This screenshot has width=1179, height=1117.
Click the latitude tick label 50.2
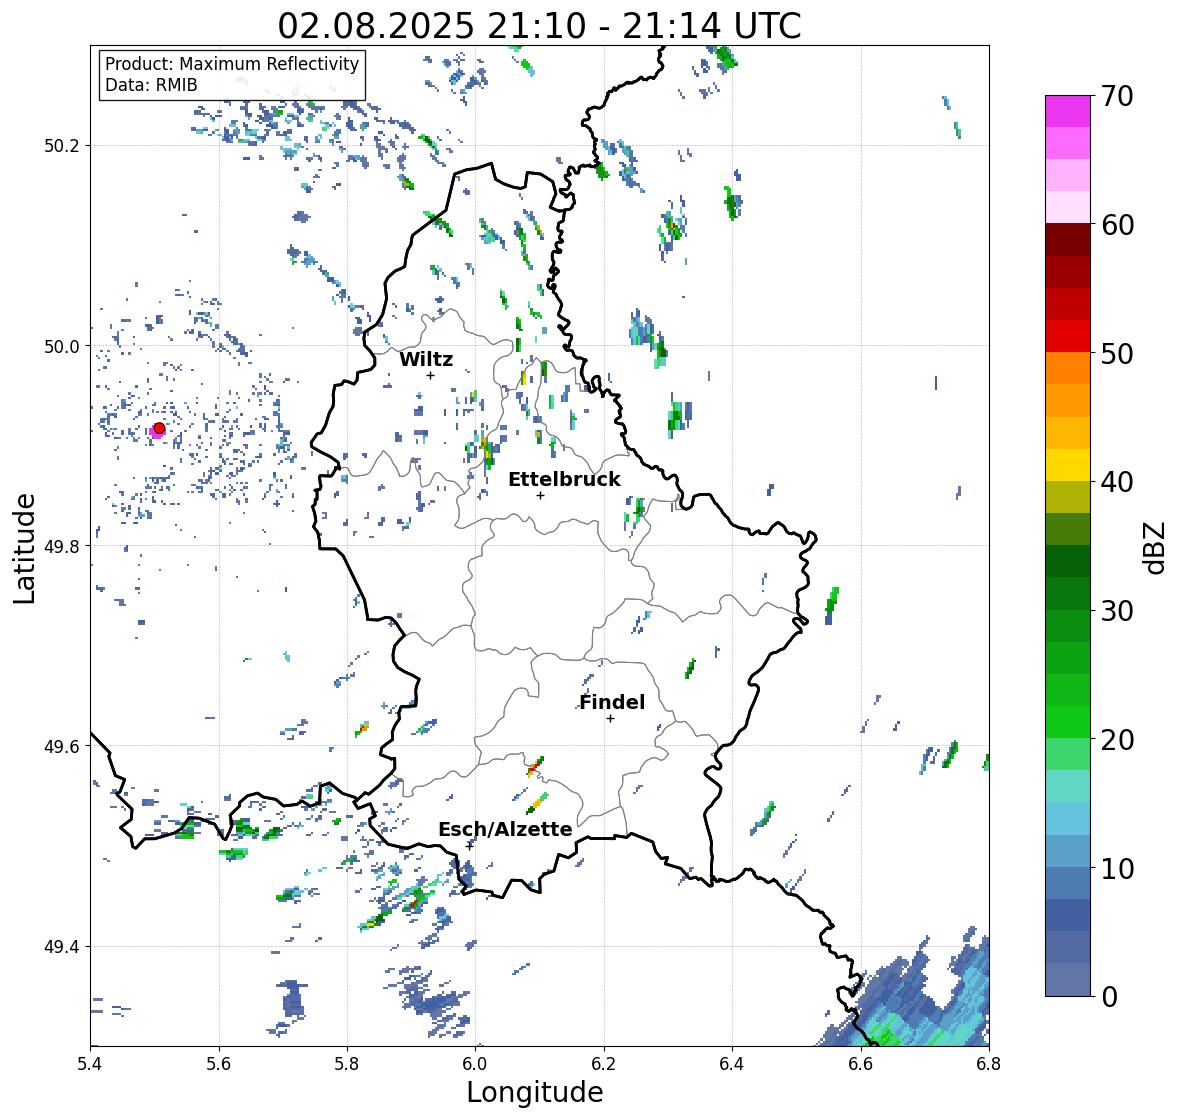click(x=62, y=146)
